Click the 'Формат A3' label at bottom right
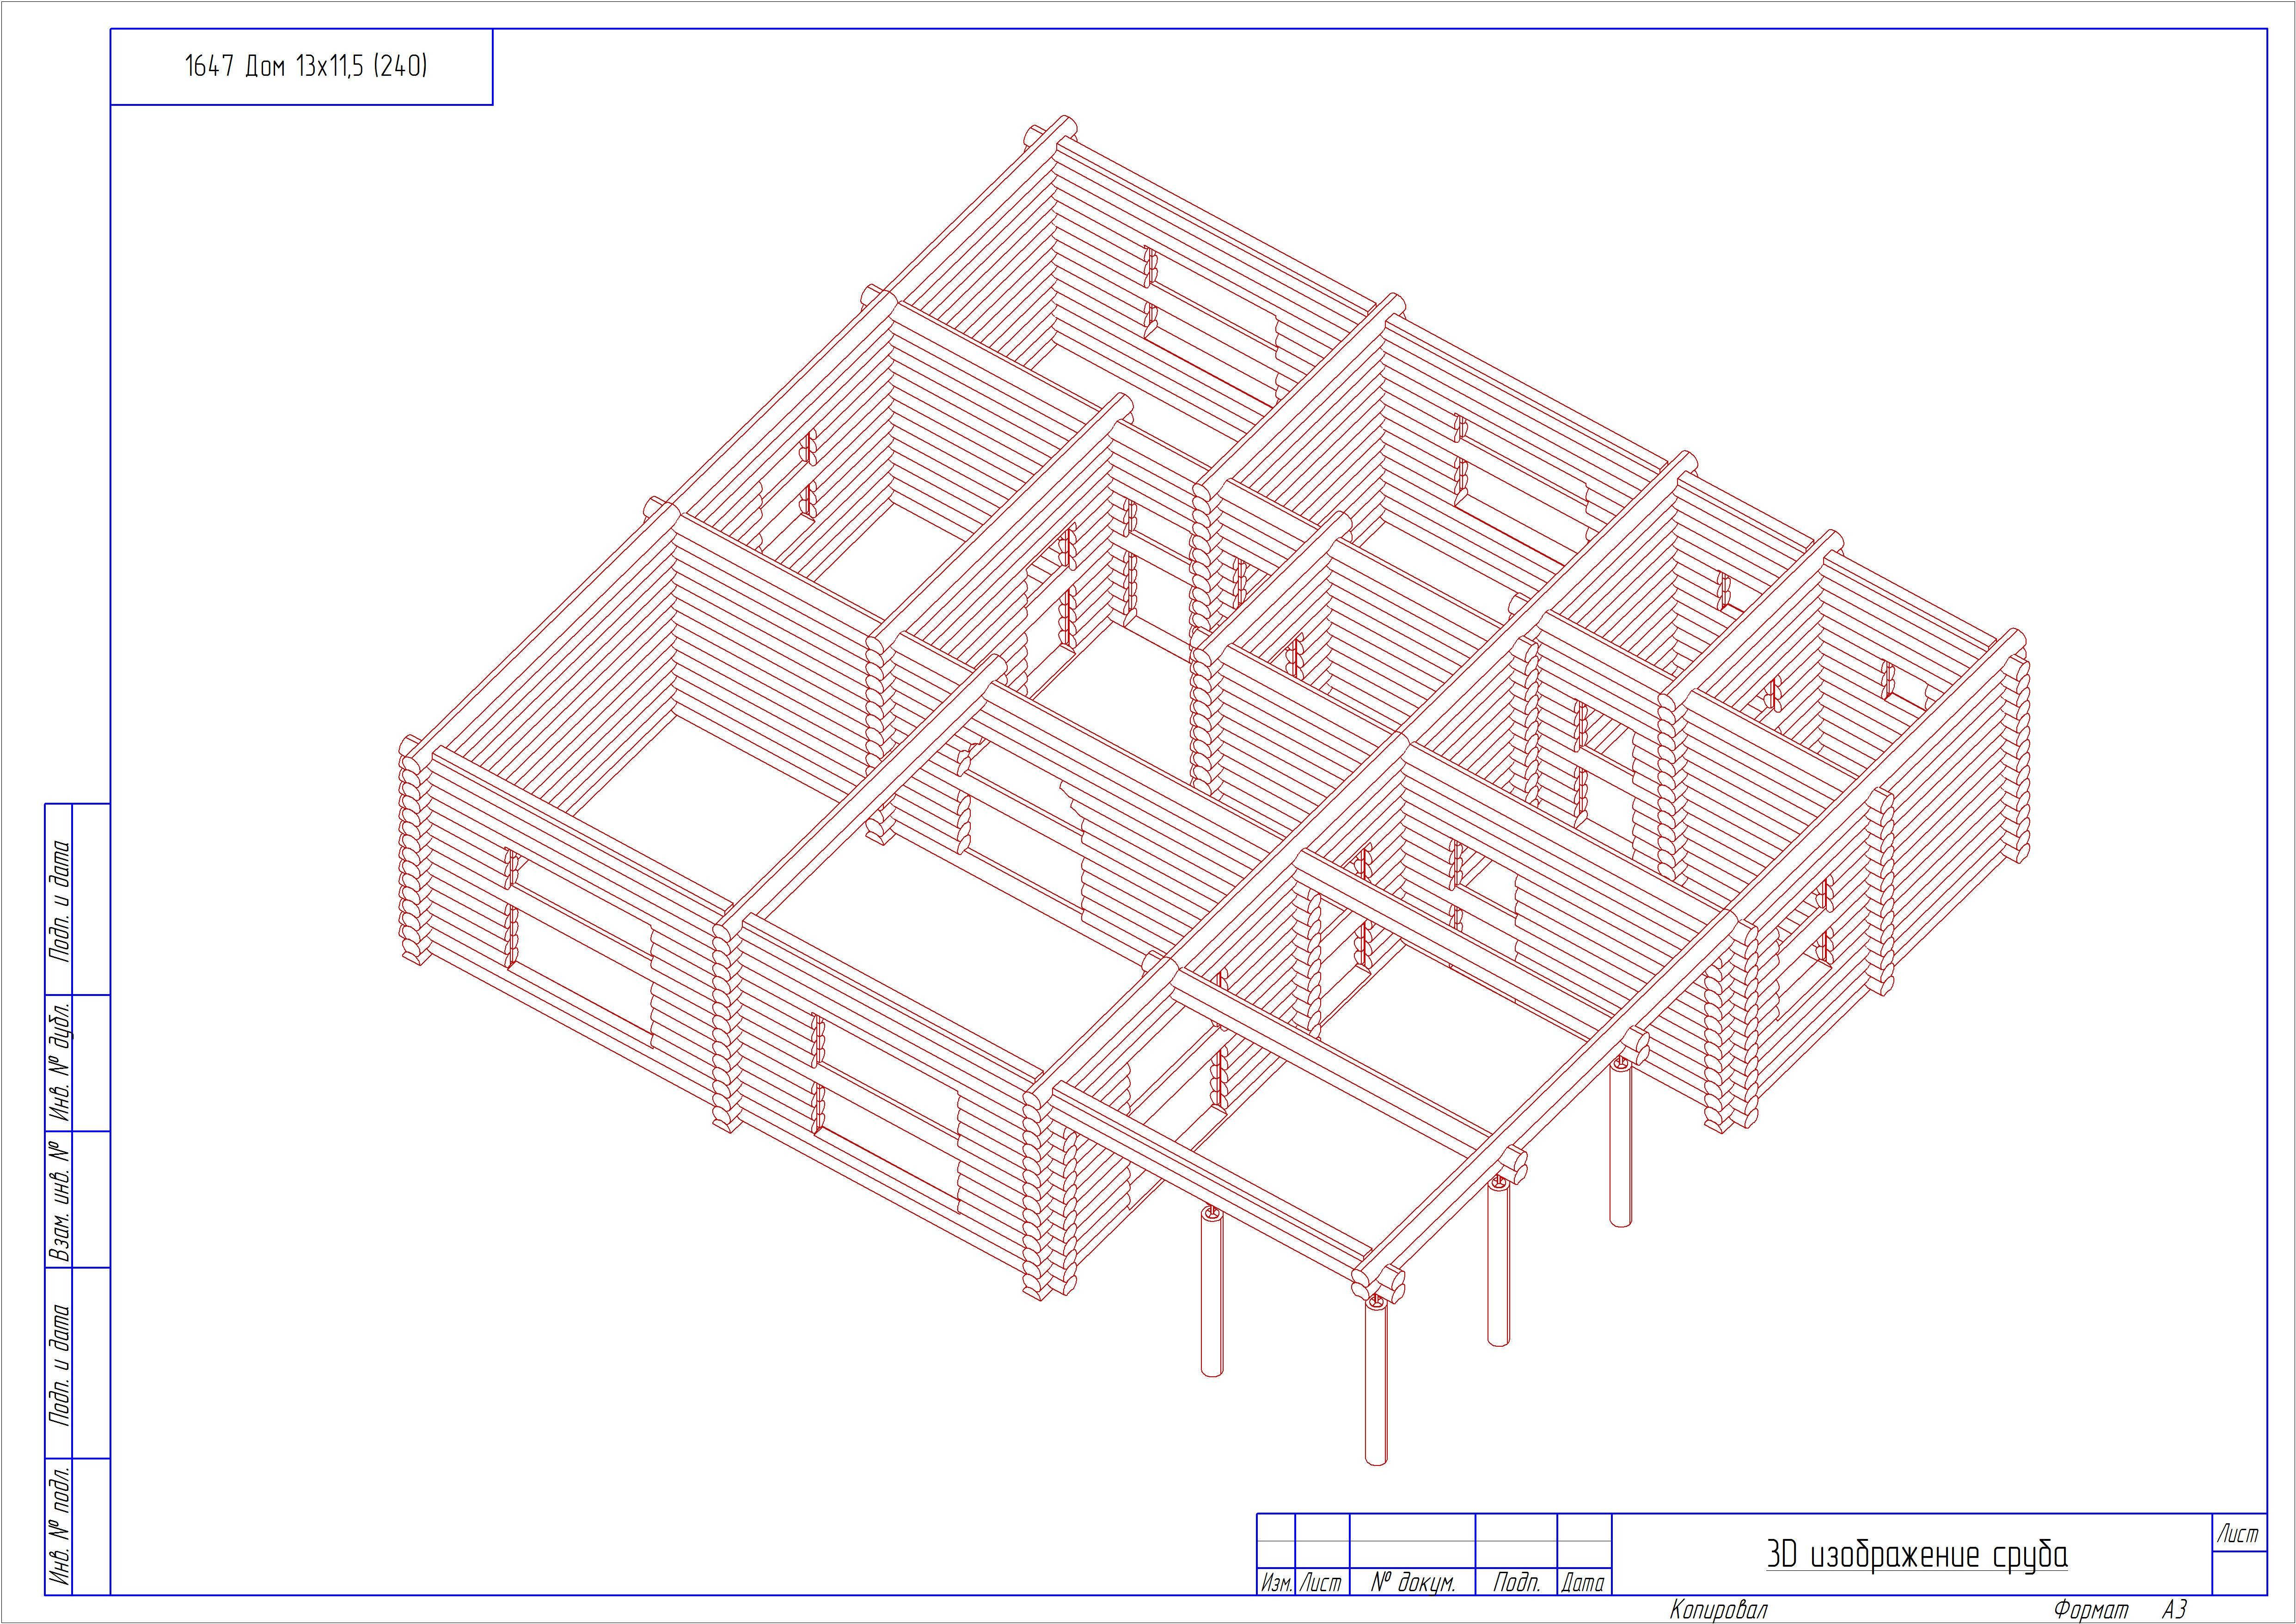Screen dimensions: 2296x1624 coord(2118,1610)
